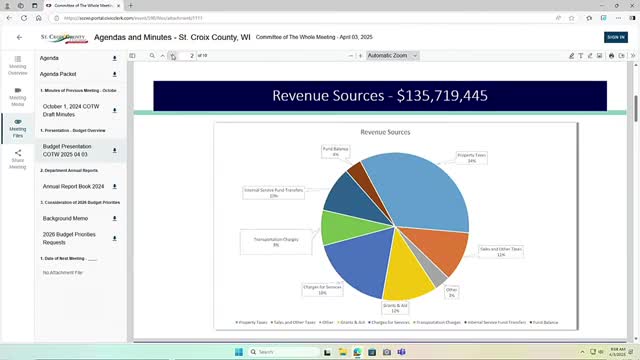This screenshot has width=640, height=360.
Task: Click the browser back button
Action: click(x=9, y=18)
